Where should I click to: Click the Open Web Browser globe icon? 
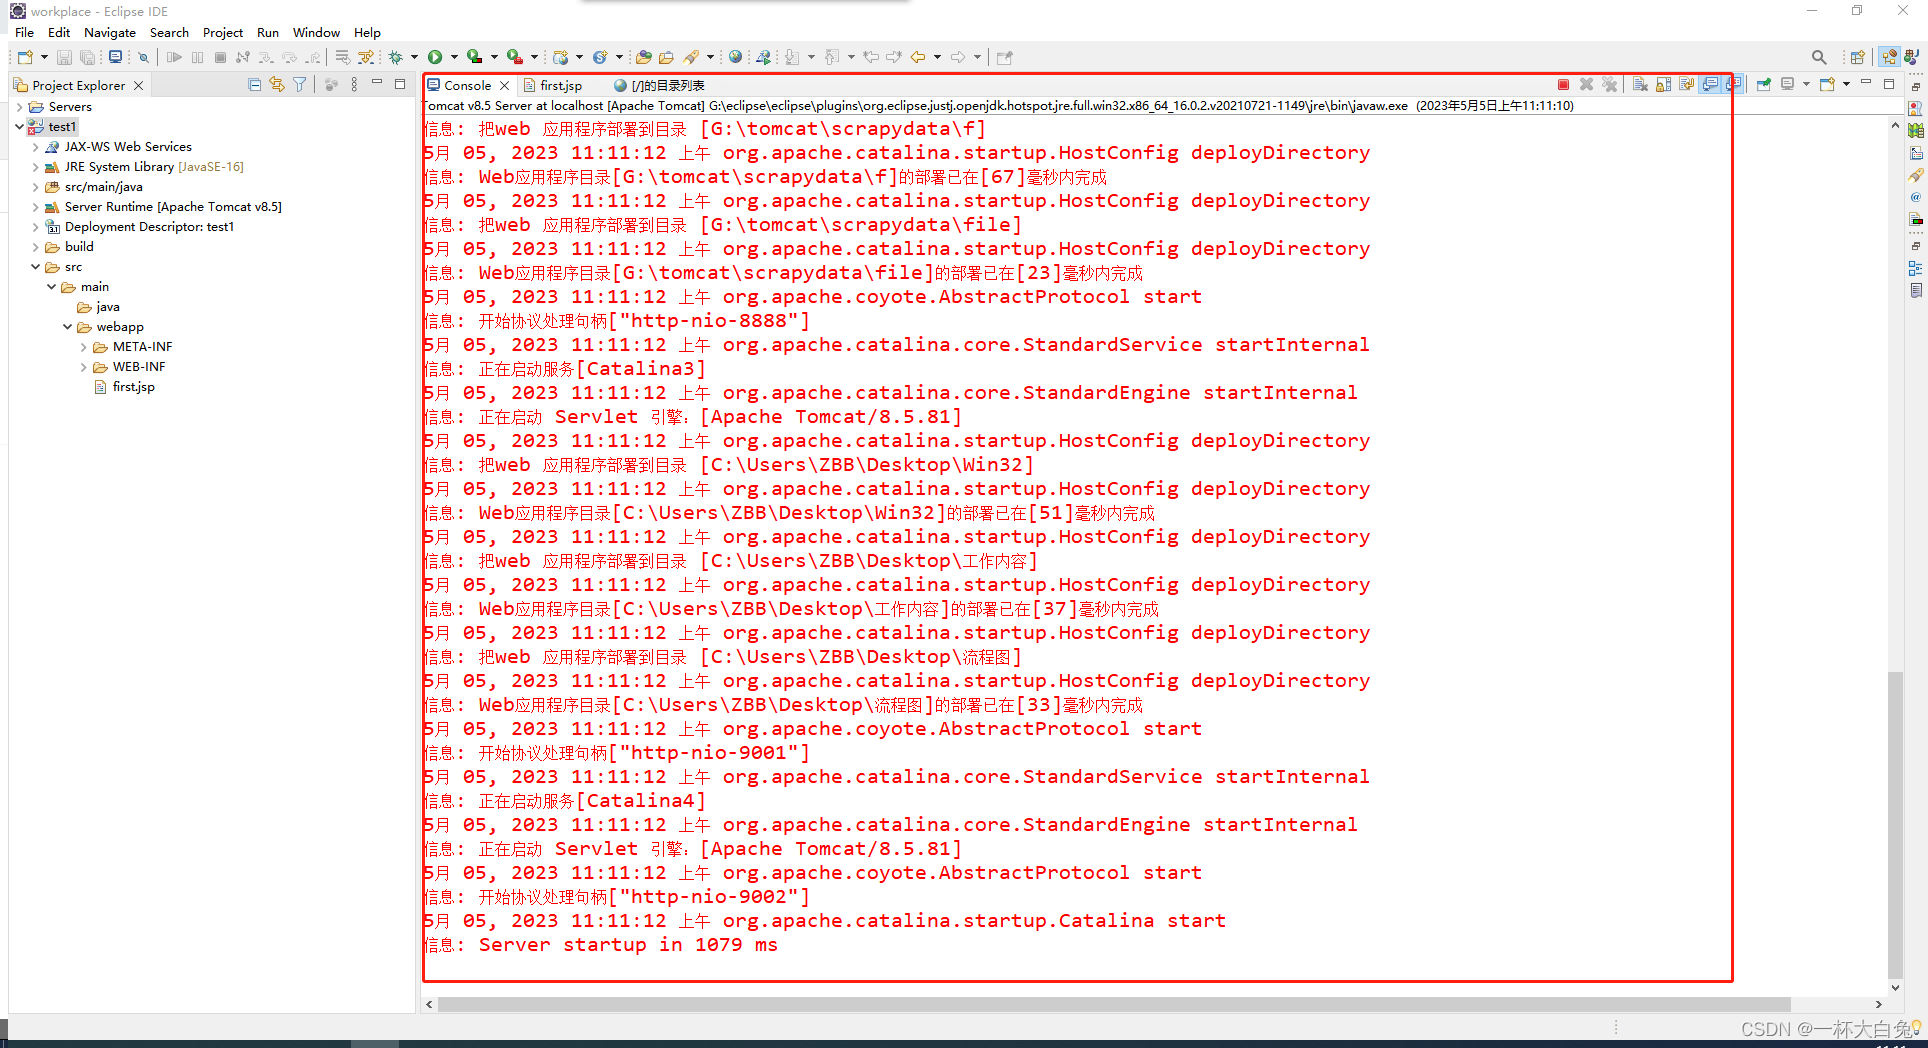coord(736,57)
